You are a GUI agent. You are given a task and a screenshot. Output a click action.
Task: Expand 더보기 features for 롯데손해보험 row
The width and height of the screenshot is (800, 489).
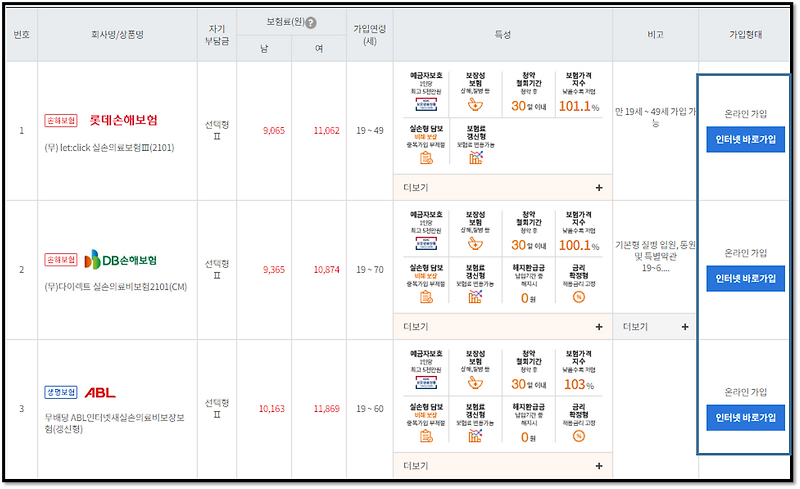point(503,187)
